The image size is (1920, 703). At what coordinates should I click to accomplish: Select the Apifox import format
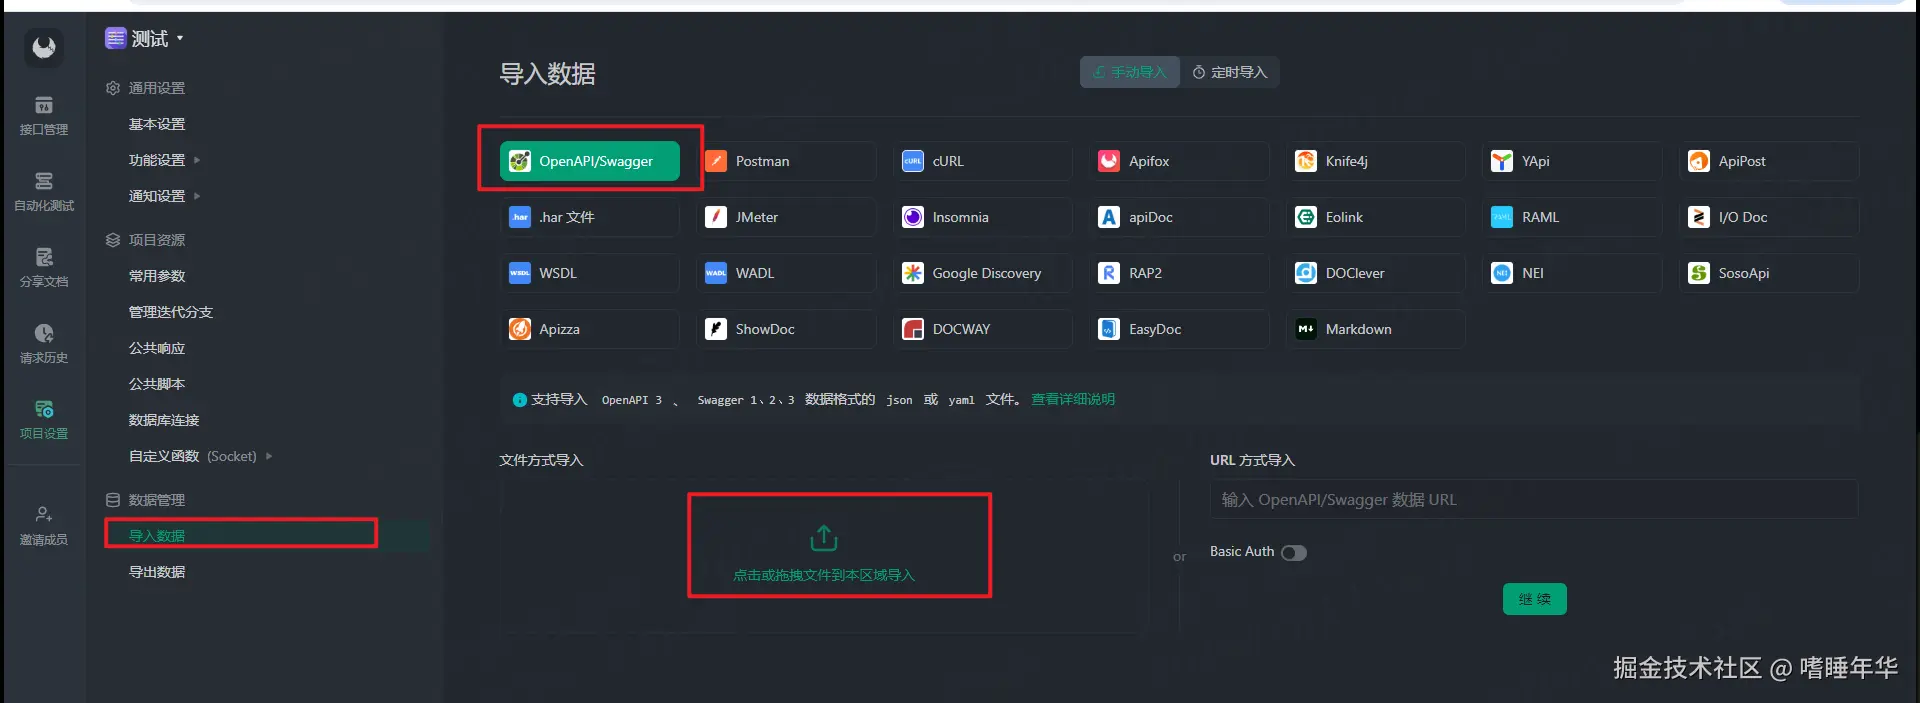pyautogui.click(x=1179, y=161)
